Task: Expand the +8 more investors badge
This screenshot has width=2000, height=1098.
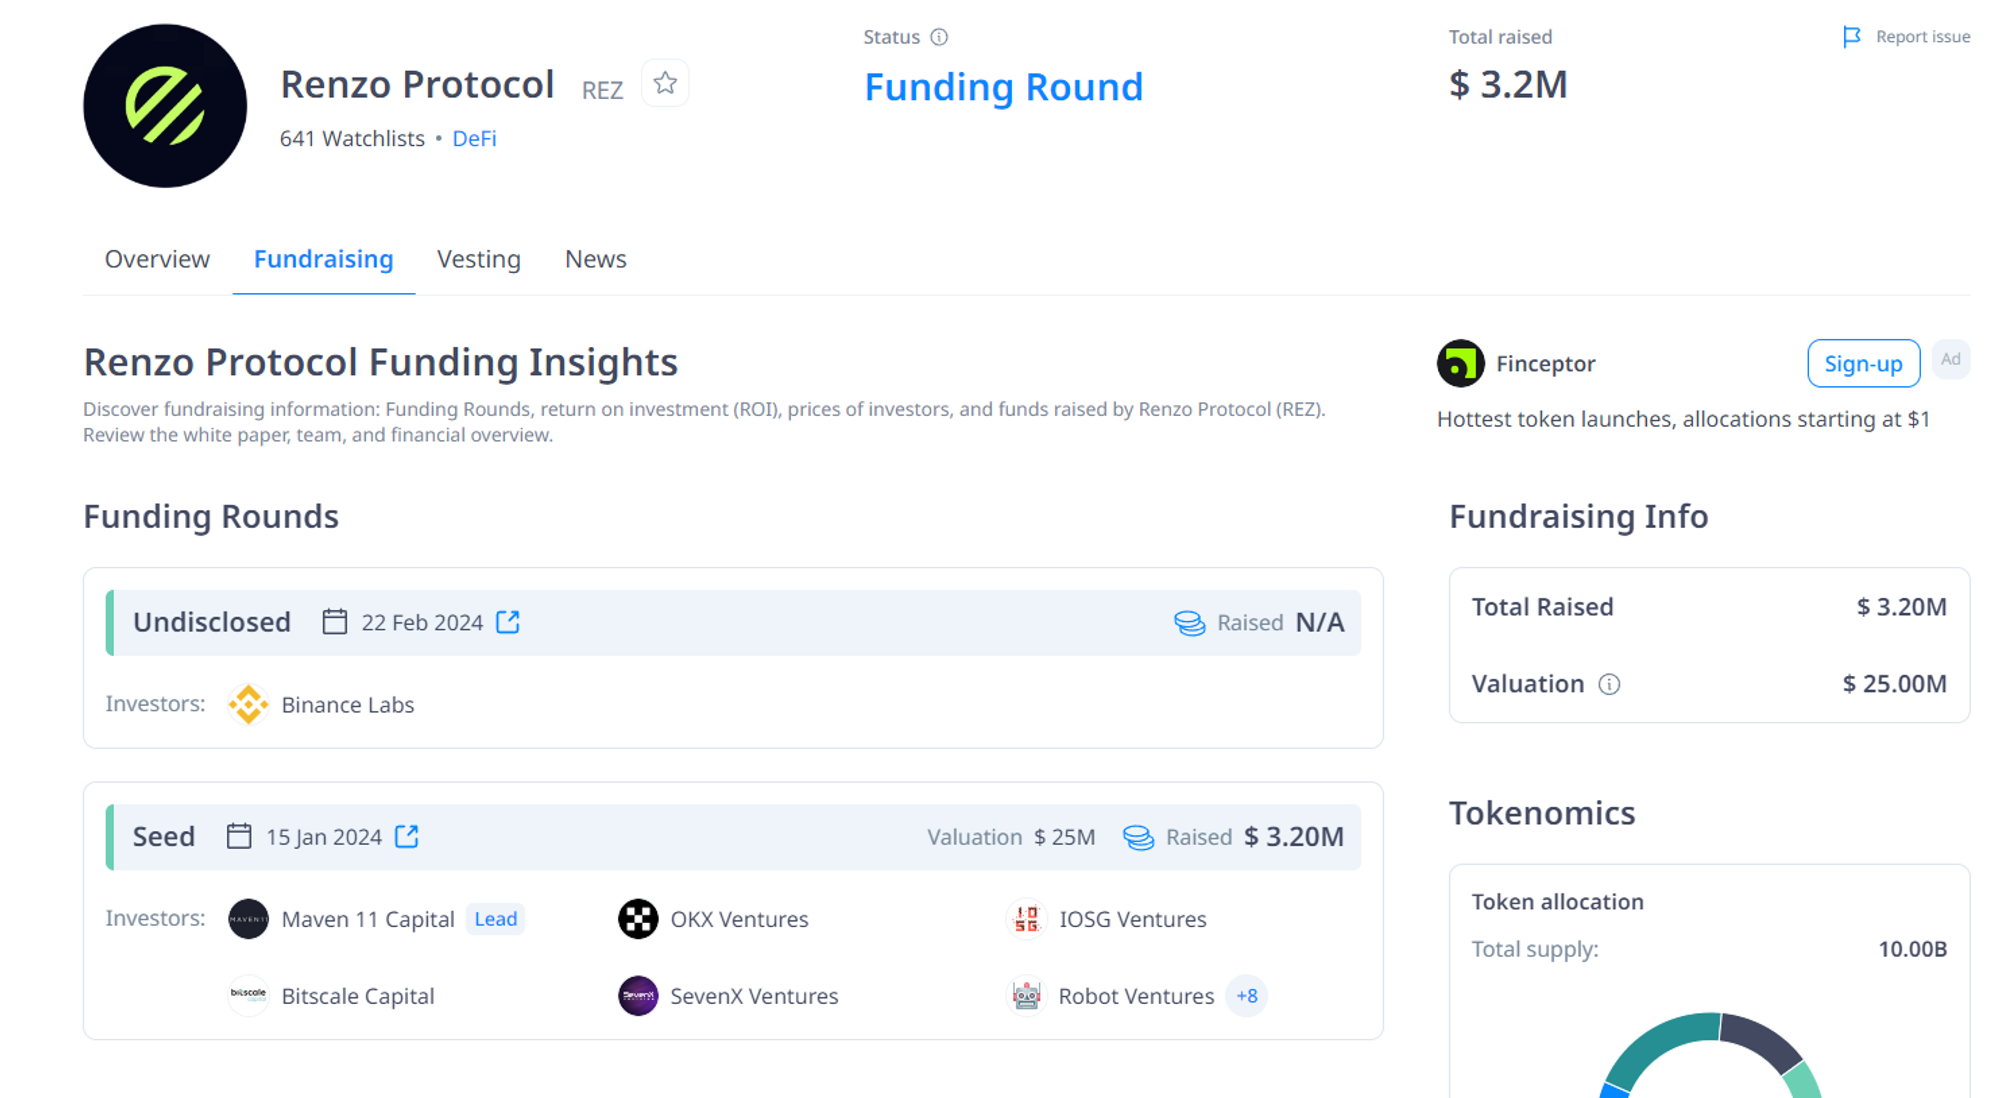Action: point(1246,996)
